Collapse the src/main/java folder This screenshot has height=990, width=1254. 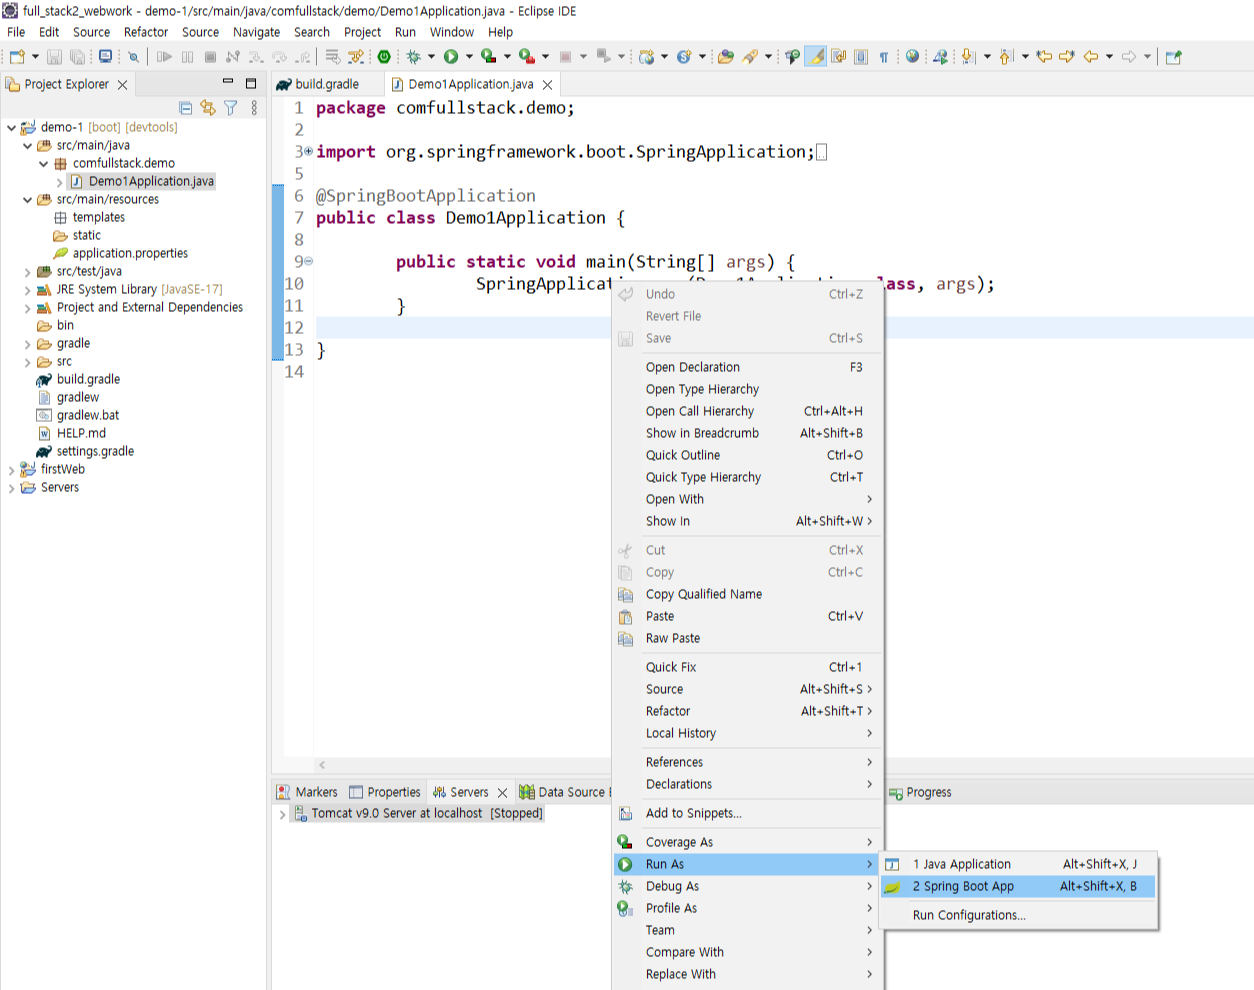pyautogui.click(x=27, y=145)
